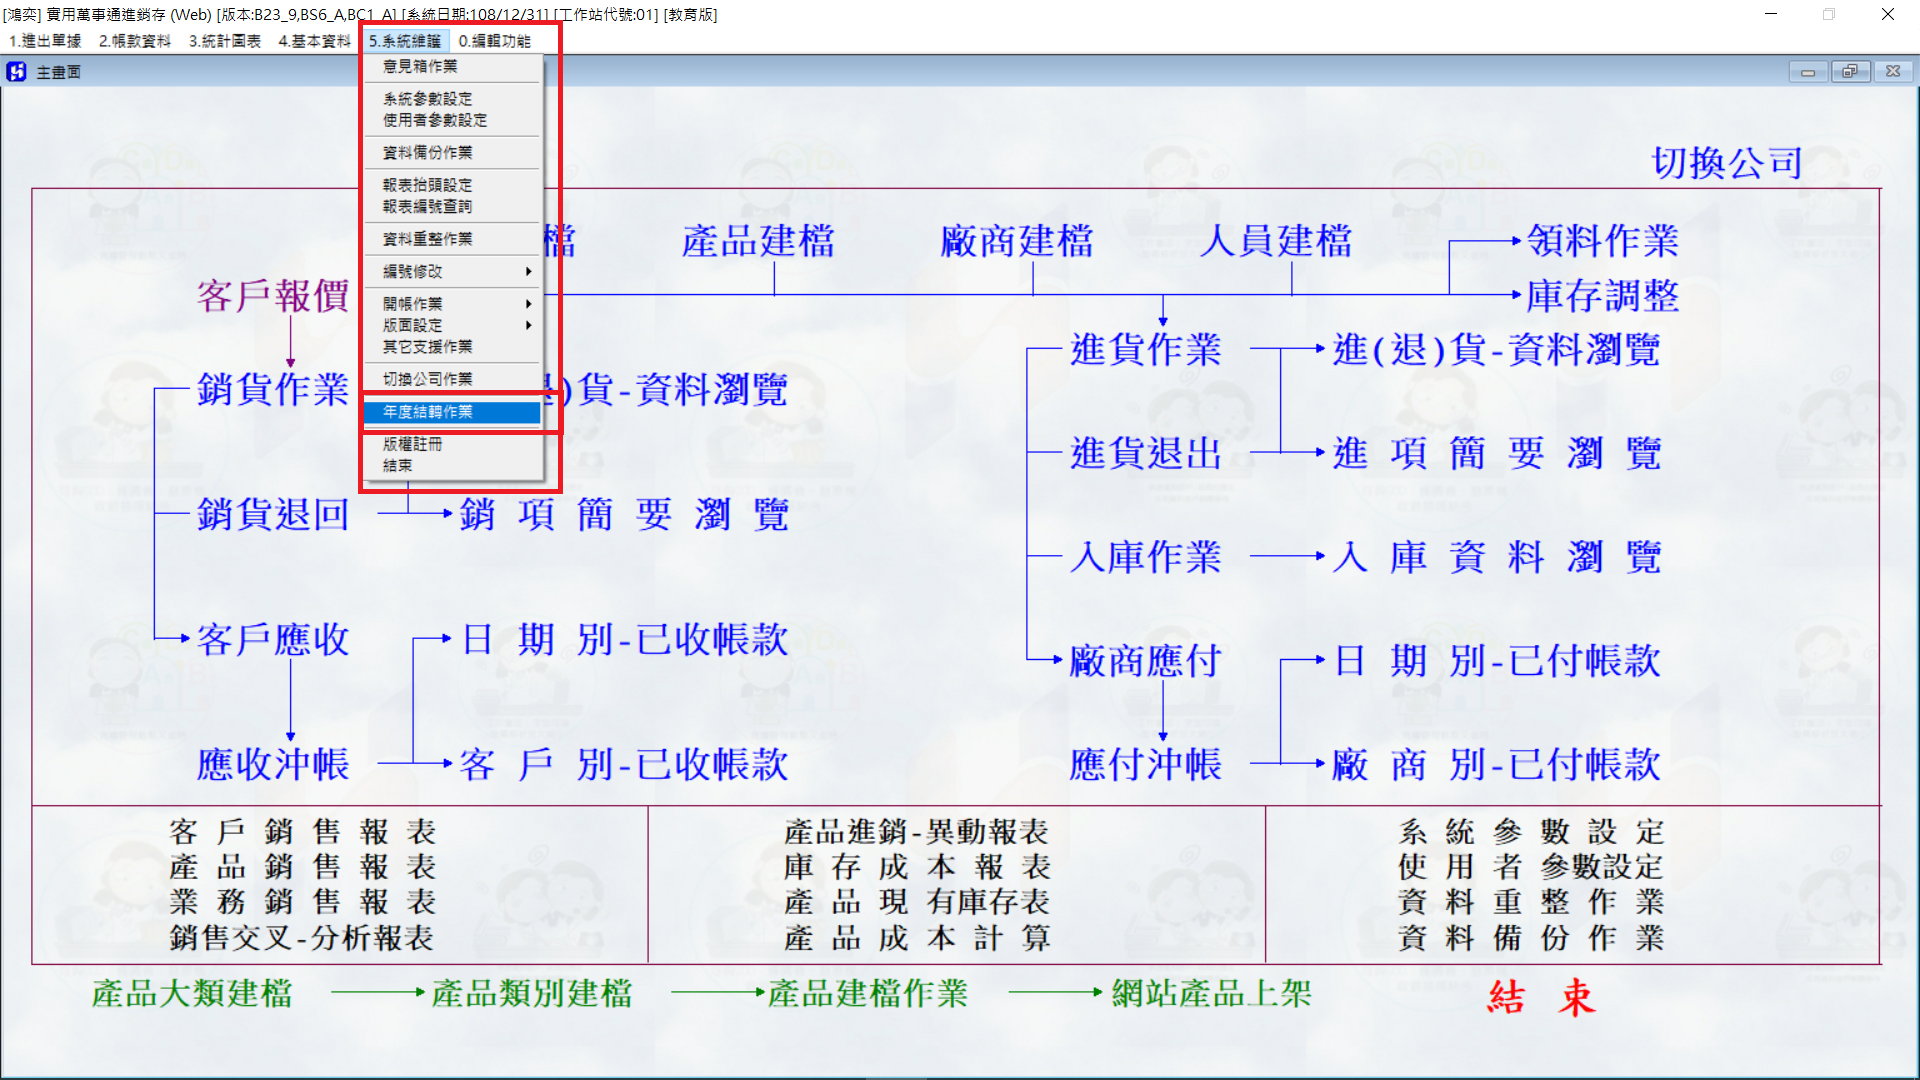The width and height of the screenshot is (1920, 1080).
Task: Open the 3.統計圖表 menu
Action: tap(225, 41)
